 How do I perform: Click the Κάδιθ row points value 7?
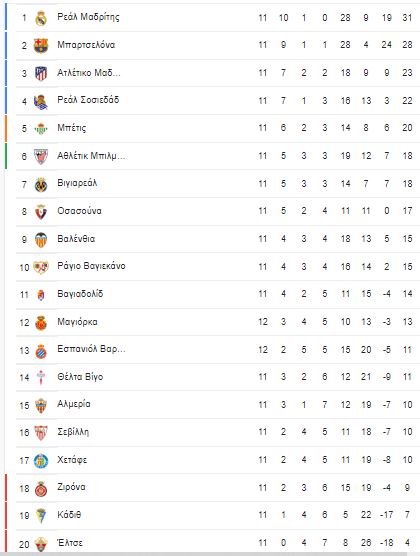coord(407,515)
